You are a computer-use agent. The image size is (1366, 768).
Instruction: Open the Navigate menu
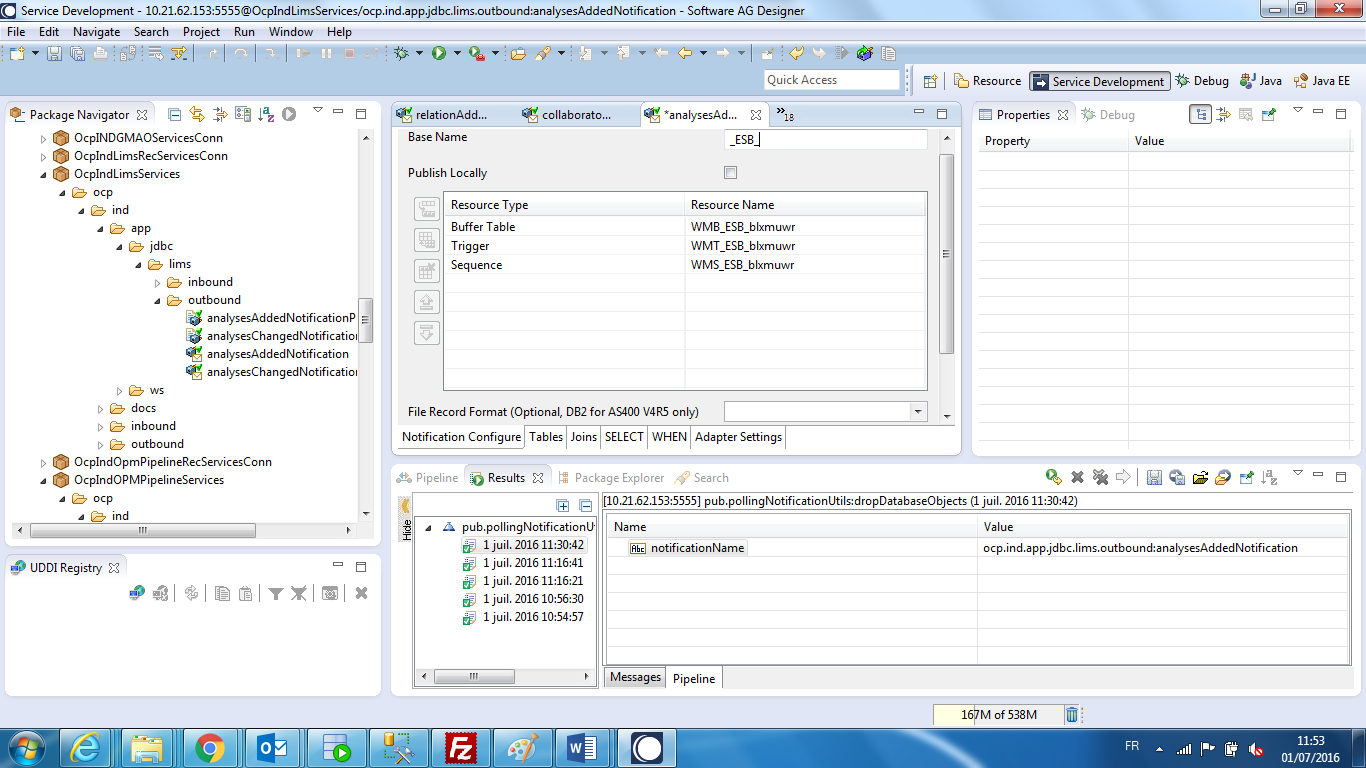tap(96, 32)
